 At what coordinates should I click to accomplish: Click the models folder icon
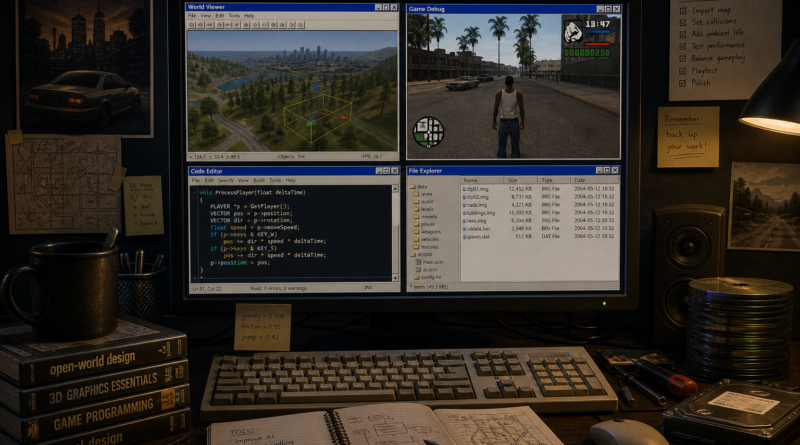pyautogui.click(x=416, y=216)
